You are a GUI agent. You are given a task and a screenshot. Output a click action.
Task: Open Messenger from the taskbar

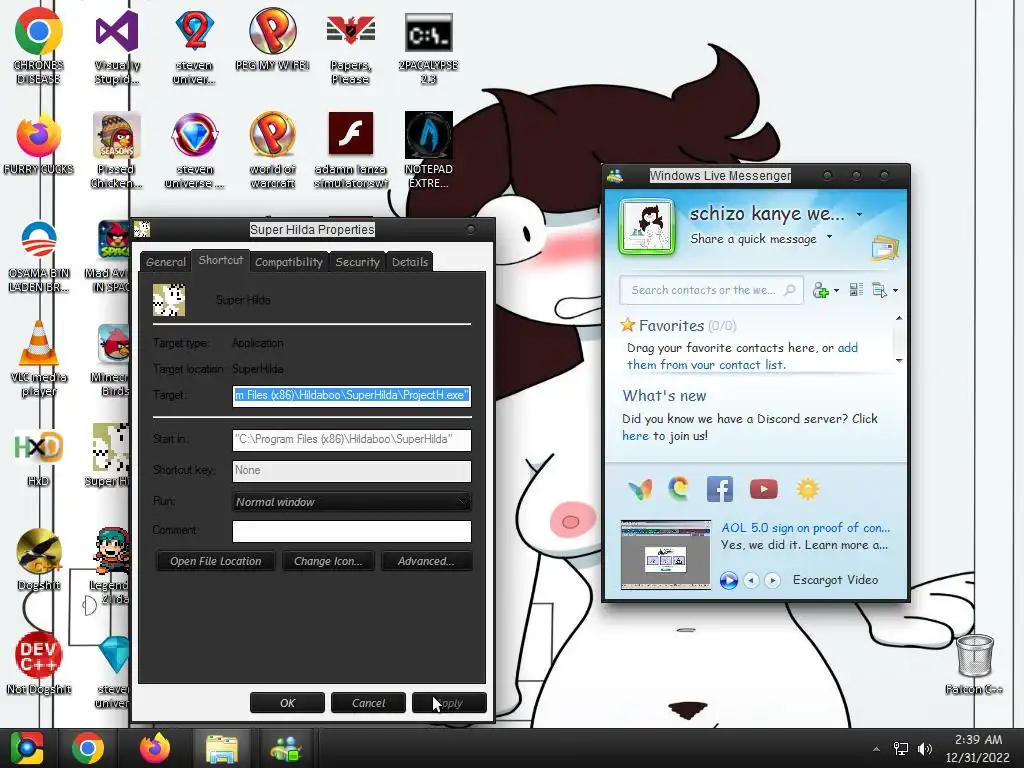286,748
